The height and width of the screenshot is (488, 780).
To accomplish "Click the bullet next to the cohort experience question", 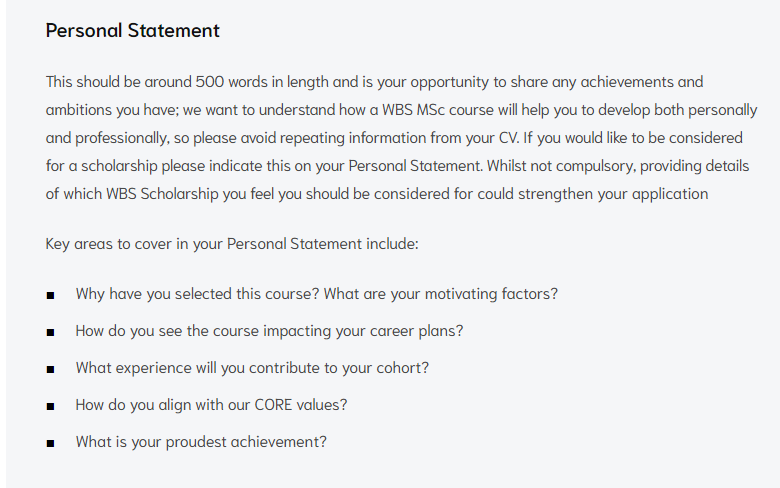I will pos(50,370).
